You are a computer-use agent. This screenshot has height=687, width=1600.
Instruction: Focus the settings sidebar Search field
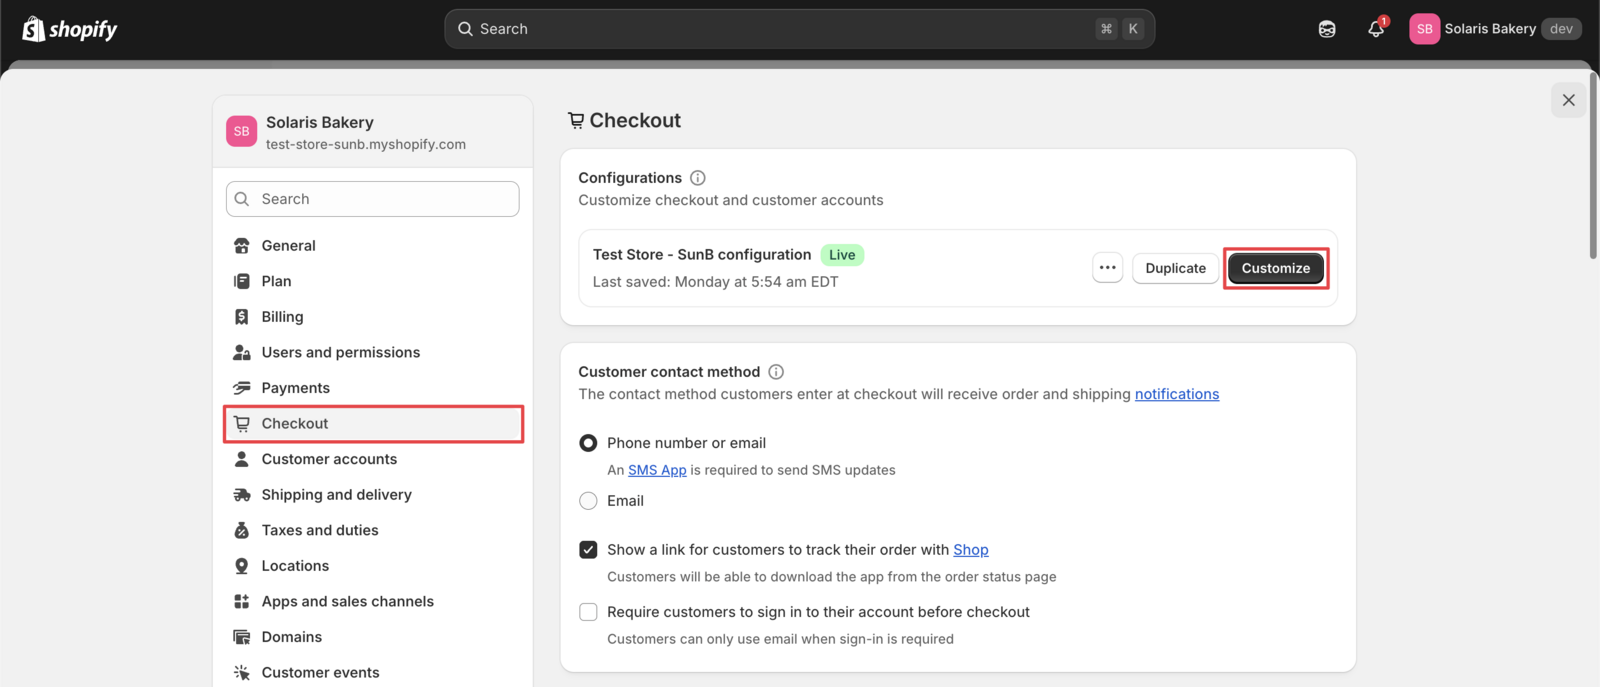point(373,199)
